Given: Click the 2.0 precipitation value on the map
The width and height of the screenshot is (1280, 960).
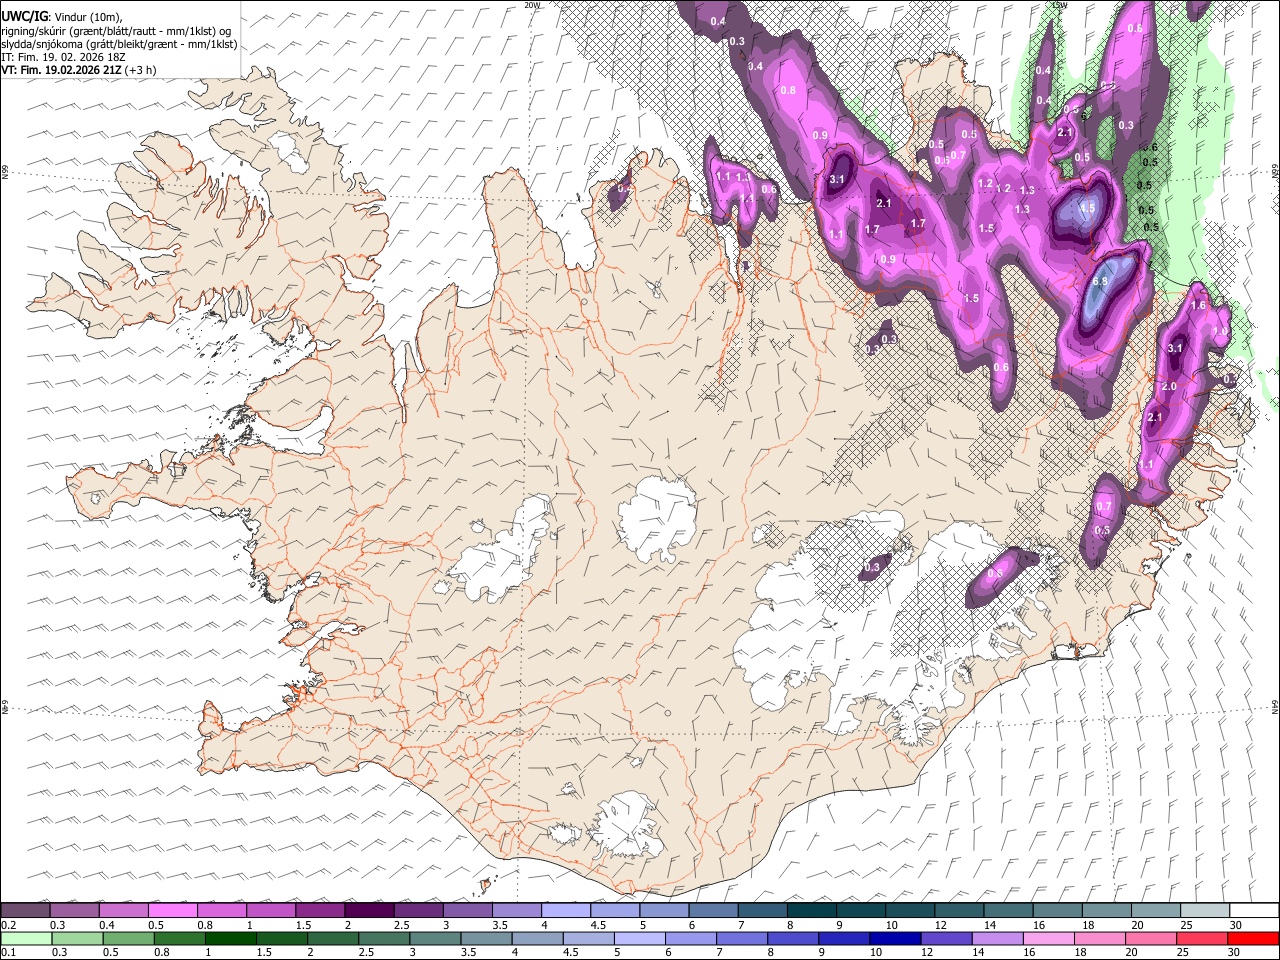Looking at the screenshot, I should (x=1168, y=386).
